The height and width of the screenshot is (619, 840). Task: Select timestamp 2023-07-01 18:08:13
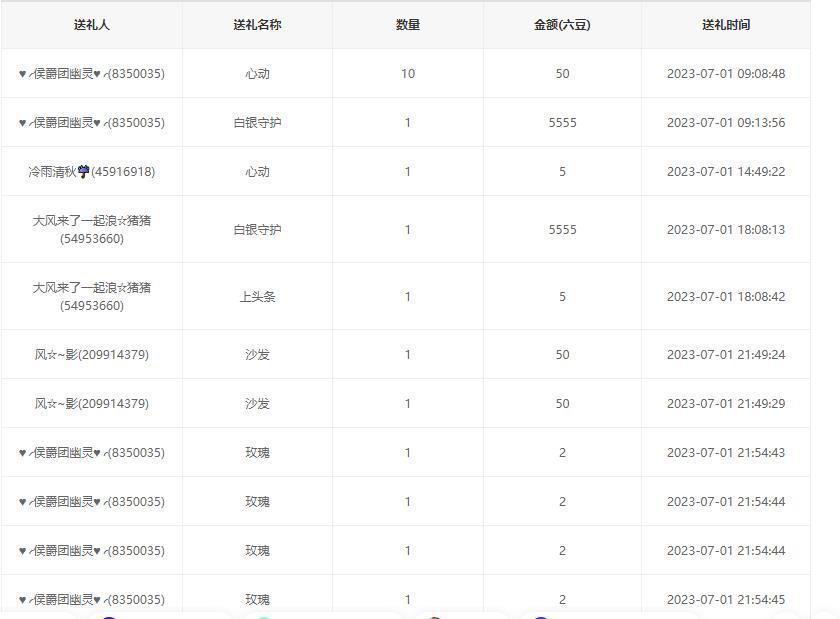coord(726,229)
